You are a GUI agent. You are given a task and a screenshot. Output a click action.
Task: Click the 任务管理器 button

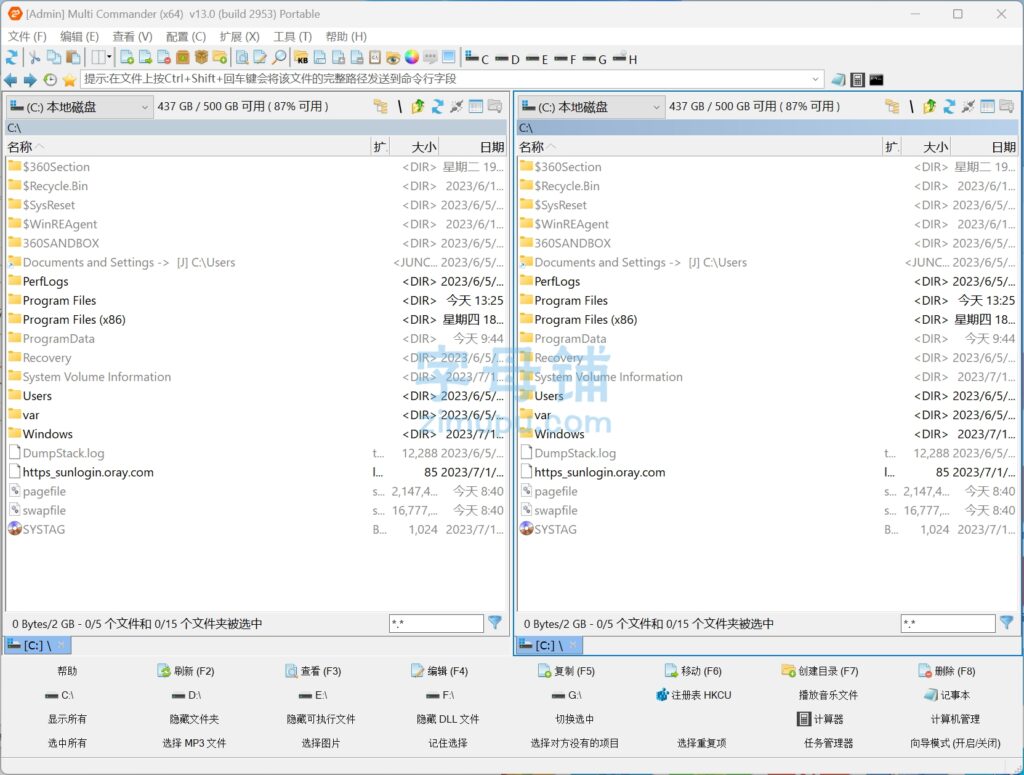[828, 743]
